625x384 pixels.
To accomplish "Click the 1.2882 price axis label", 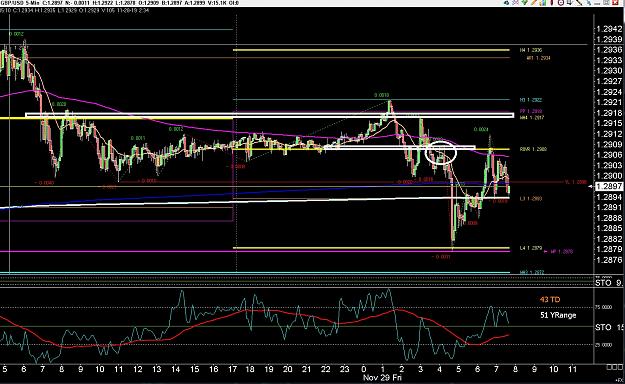I will (x=609, y=239).
